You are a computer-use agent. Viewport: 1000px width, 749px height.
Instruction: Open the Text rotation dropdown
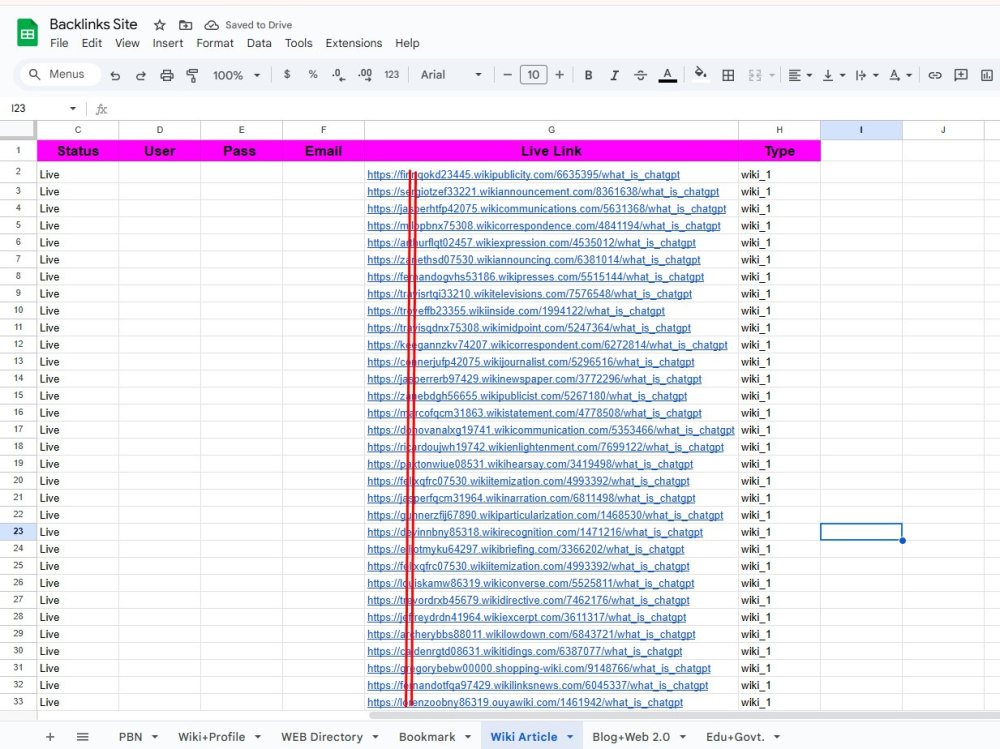900,75
